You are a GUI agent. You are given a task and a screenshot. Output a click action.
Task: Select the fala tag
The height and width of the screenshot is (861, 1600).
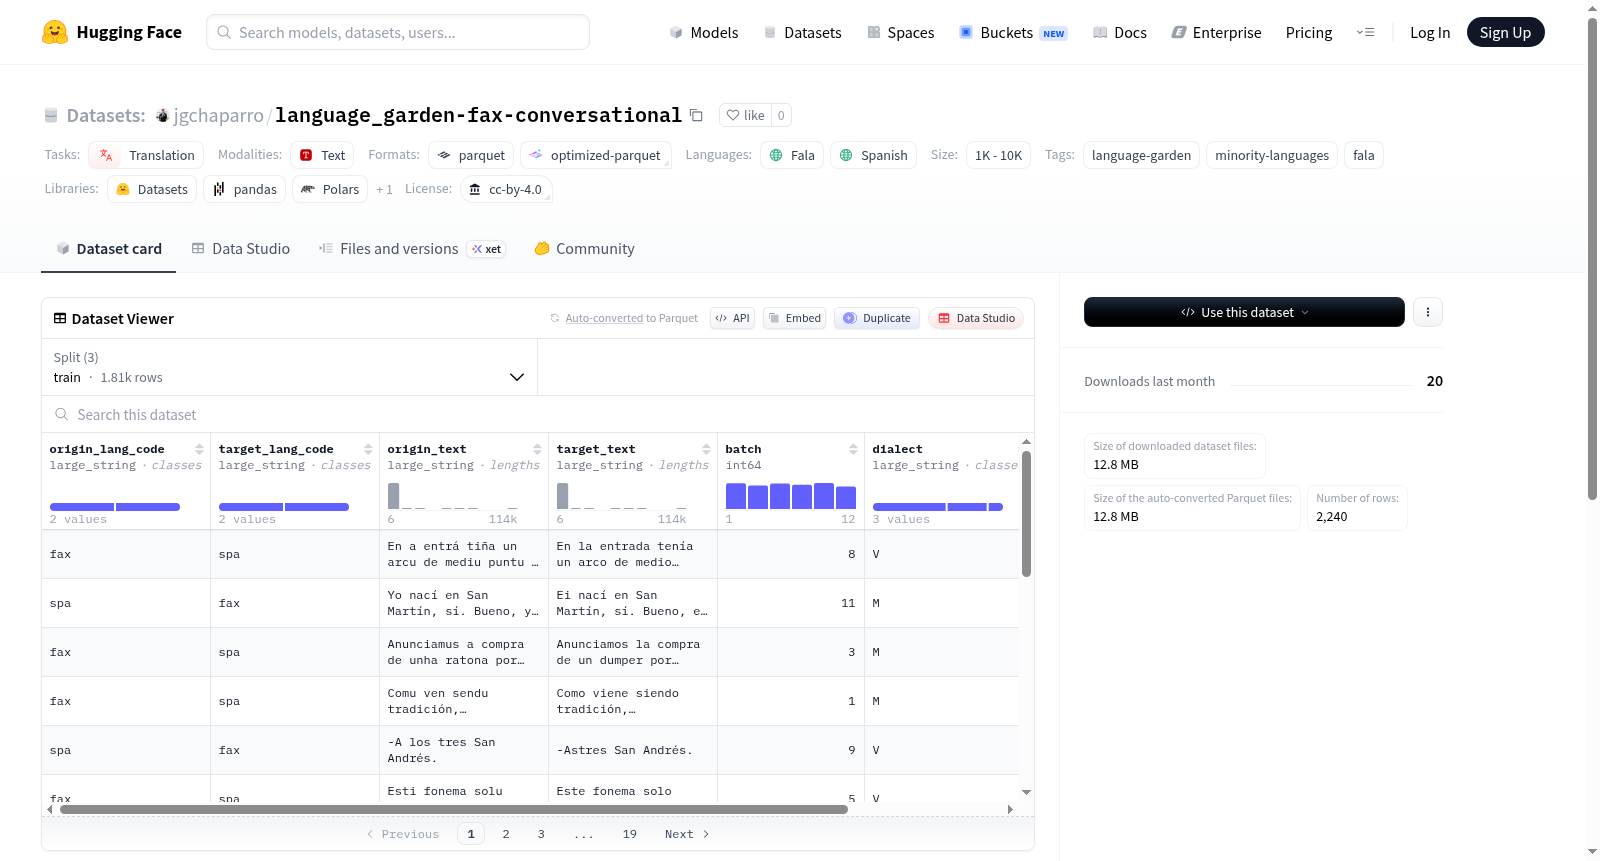pyautogui.click(x=1364, y=155)
